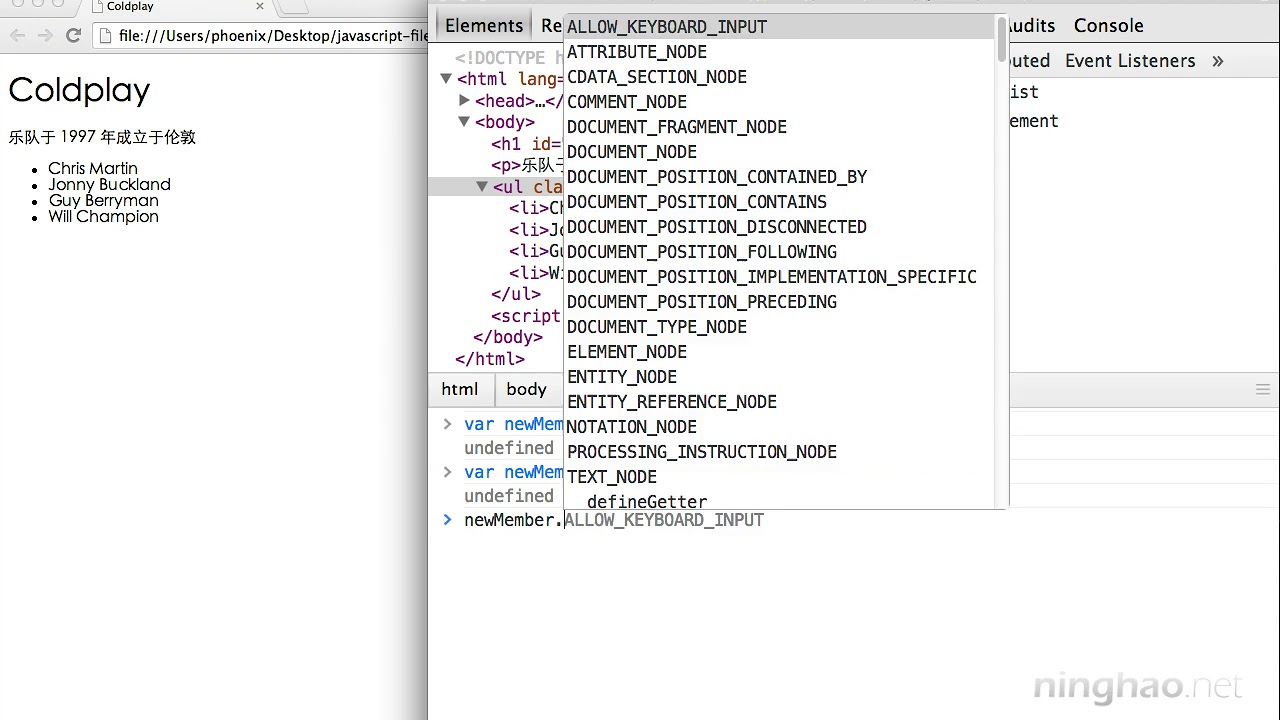Click the Jonny Buckland list item

tap(109, 184)
